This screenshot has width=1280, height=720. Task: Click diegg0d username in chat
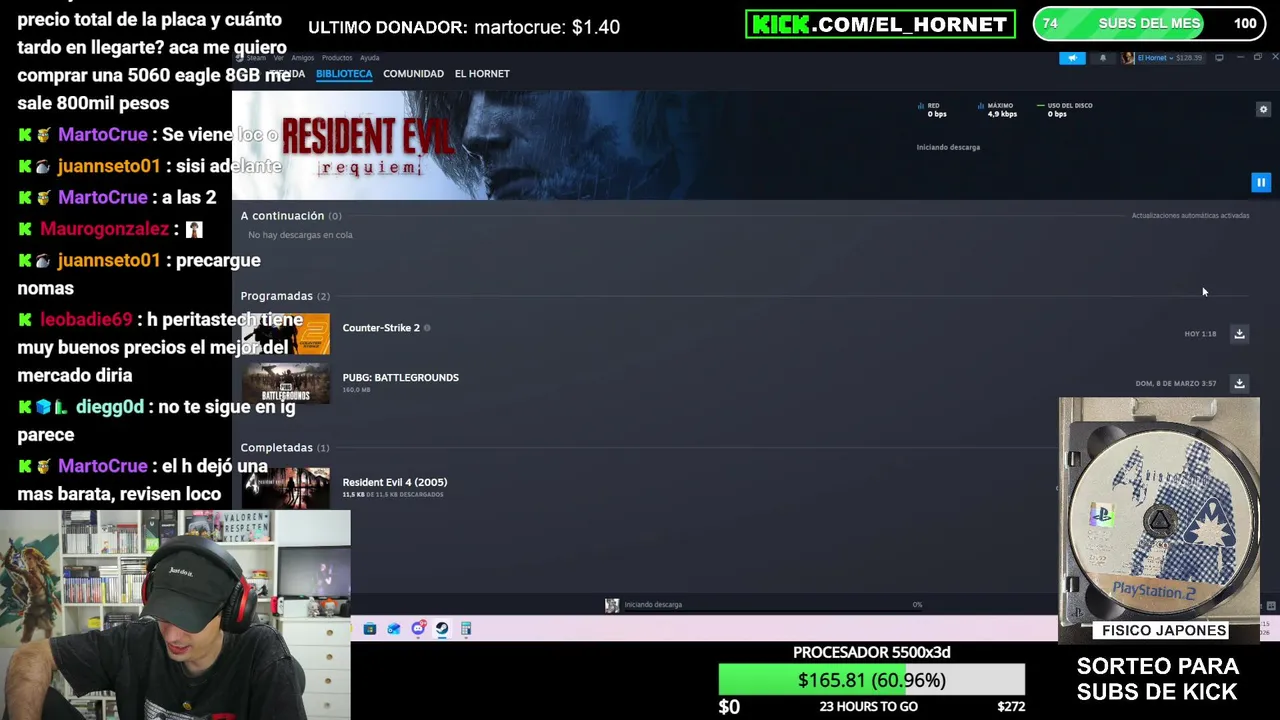click(x=109, y=407)
